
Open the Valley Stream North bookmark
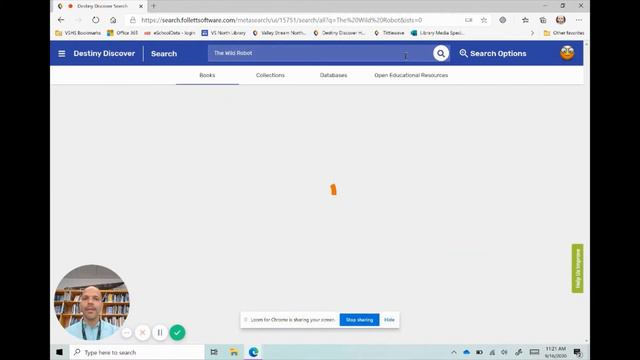(x=279, y=33)
